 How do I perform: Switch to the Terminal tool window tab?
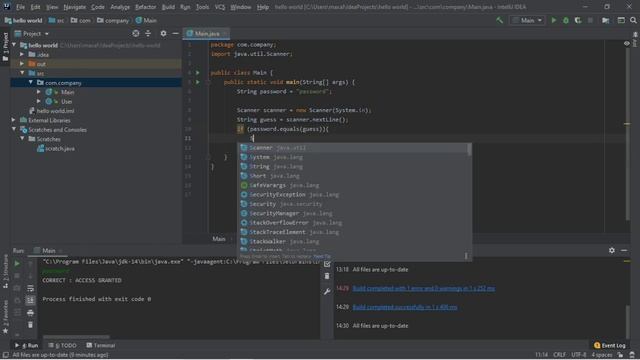[101, 345]
